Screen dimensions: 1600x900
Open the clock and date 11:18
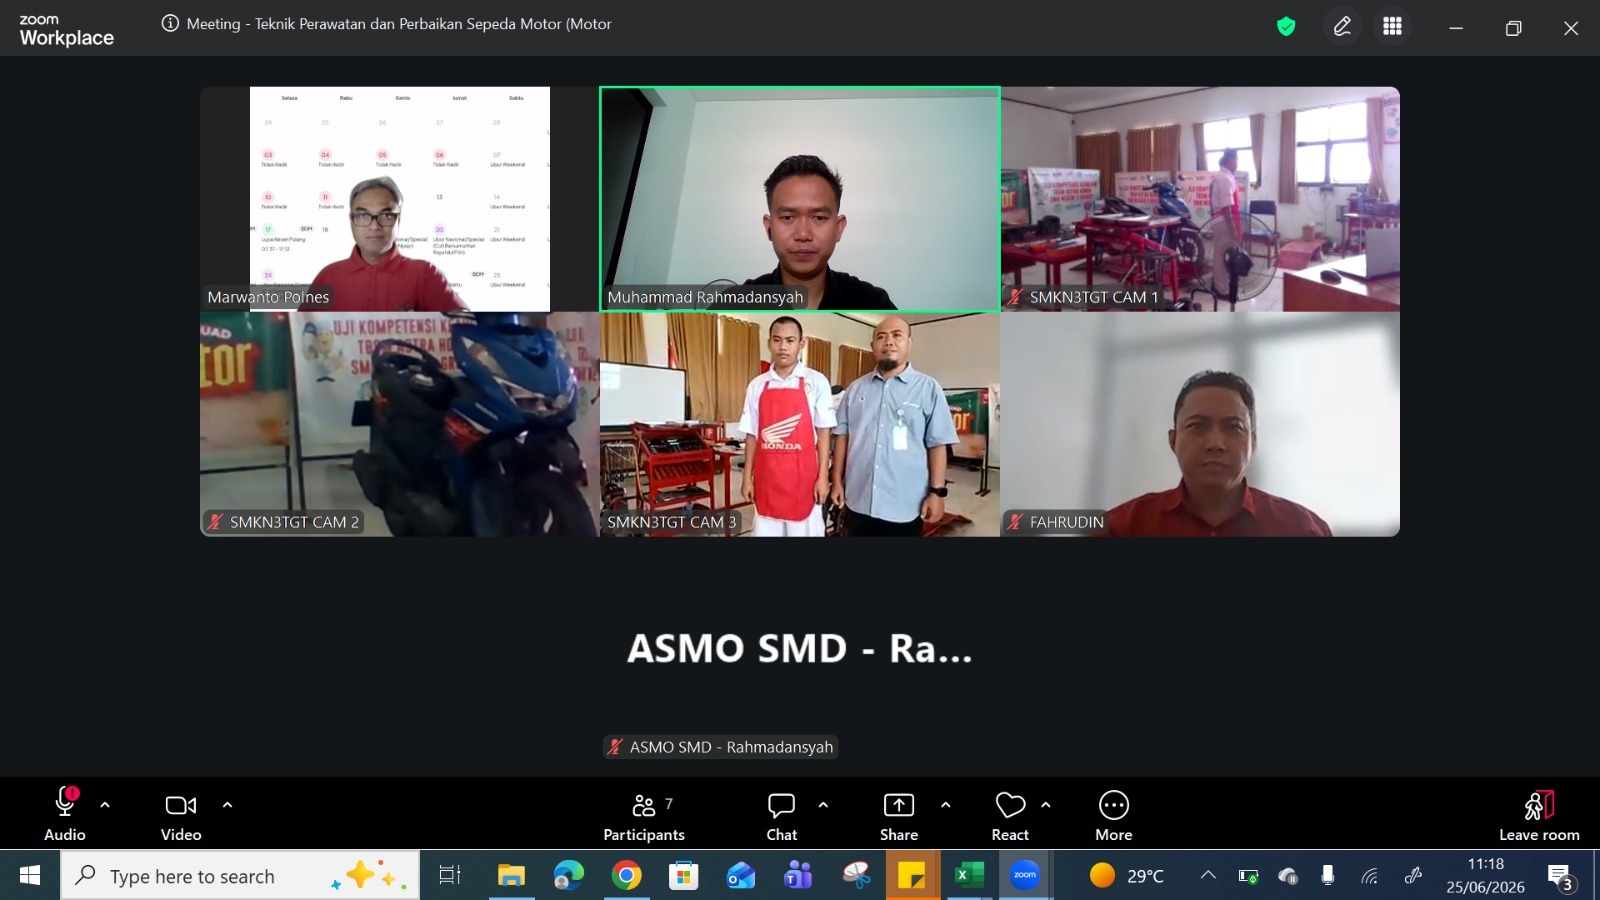point(1485,876)
